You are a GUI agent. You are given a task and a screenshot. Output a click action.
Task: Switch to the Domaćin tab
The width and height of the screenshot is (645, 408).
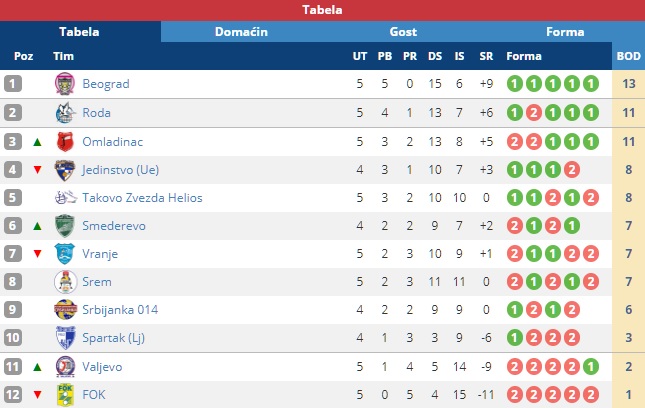241,32
